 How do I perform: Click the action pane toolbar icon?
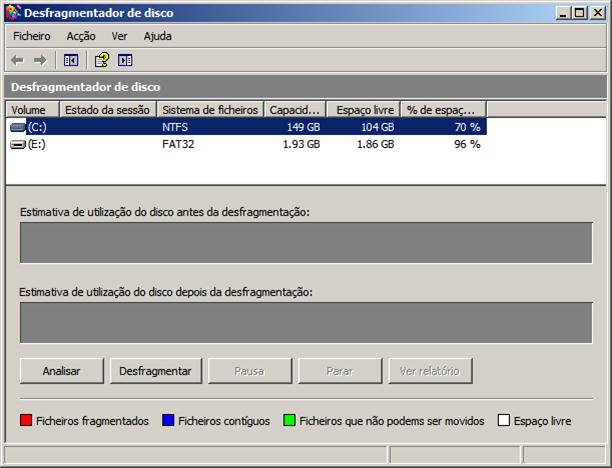coord(125,60)
